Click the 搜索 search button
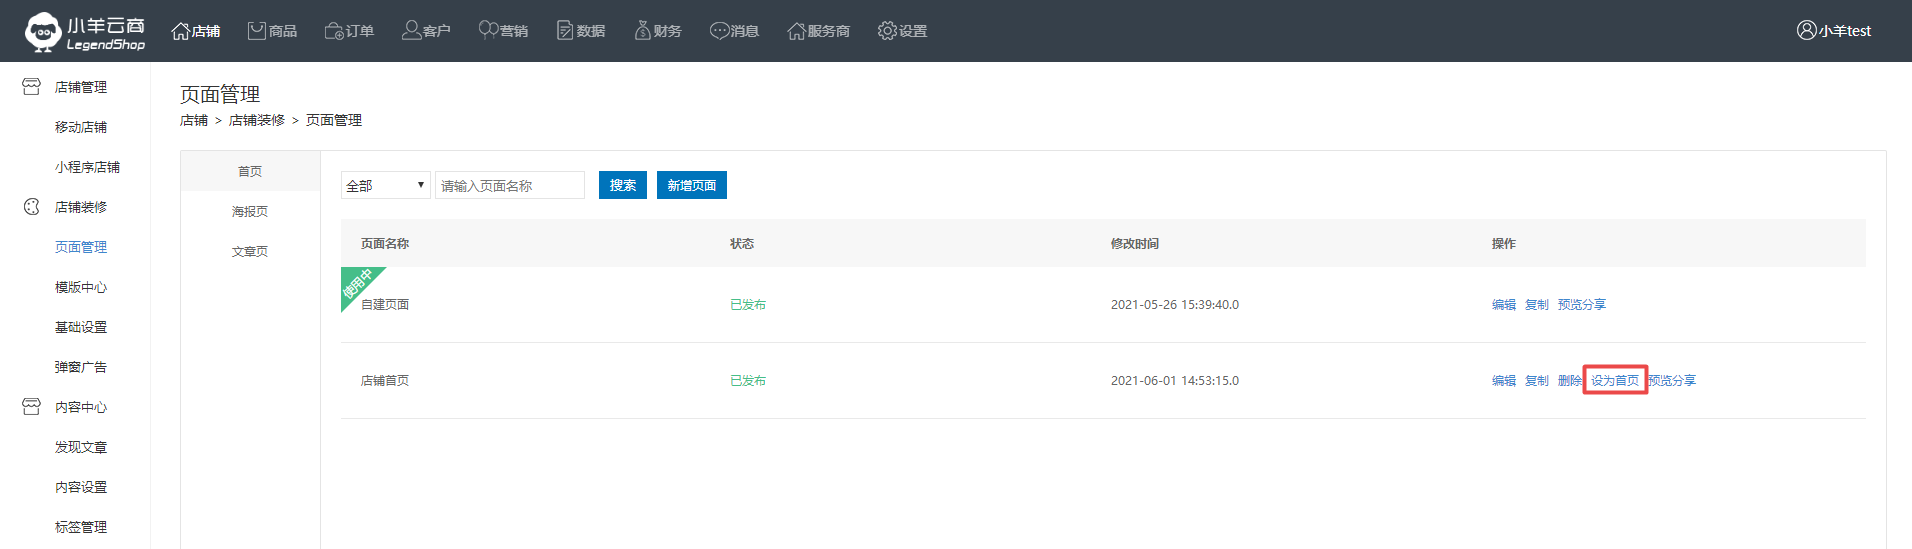1912x549 pixels. pos(622,186)
